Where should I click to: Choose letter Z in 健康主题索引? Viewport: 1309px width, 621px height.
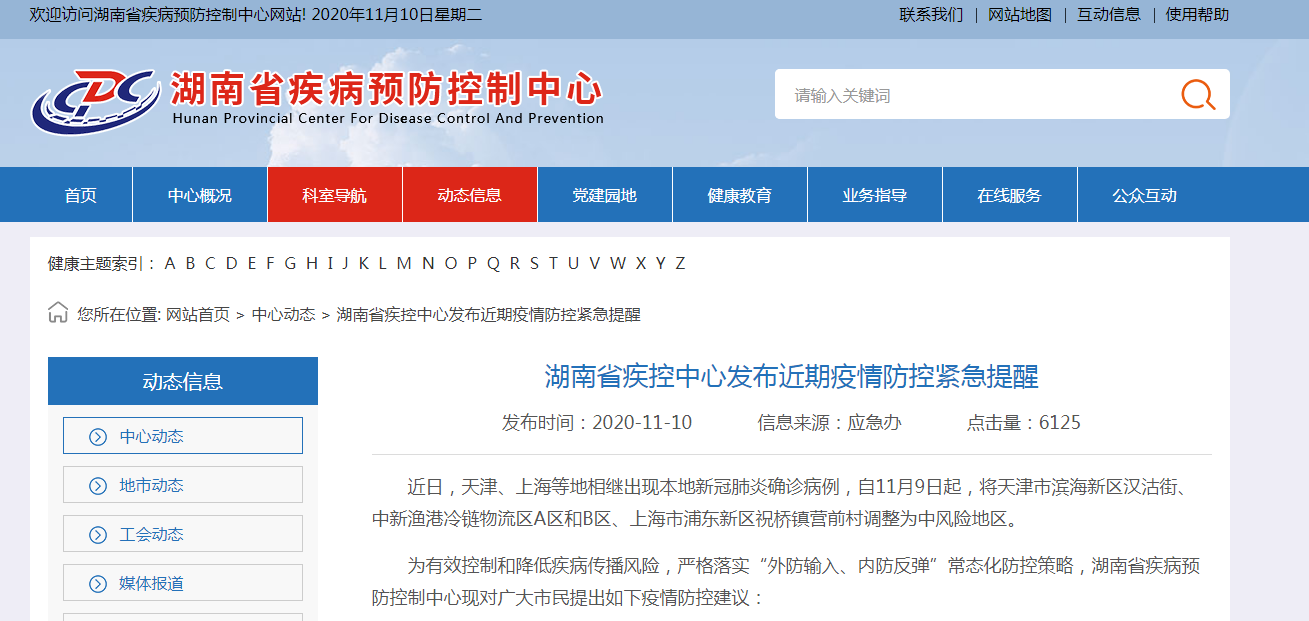click(x=680, y=263)
